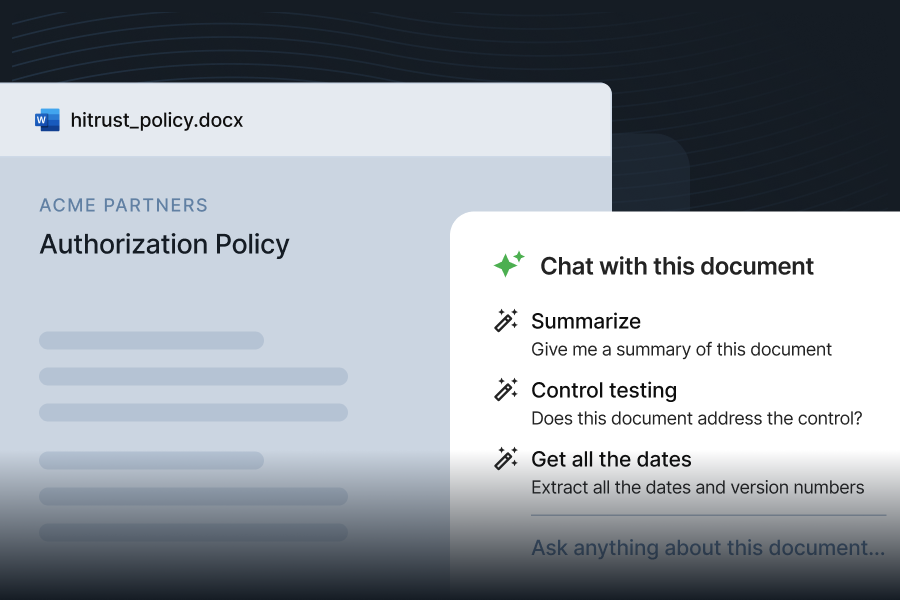Click the Word document file icon

pos(47,120)
